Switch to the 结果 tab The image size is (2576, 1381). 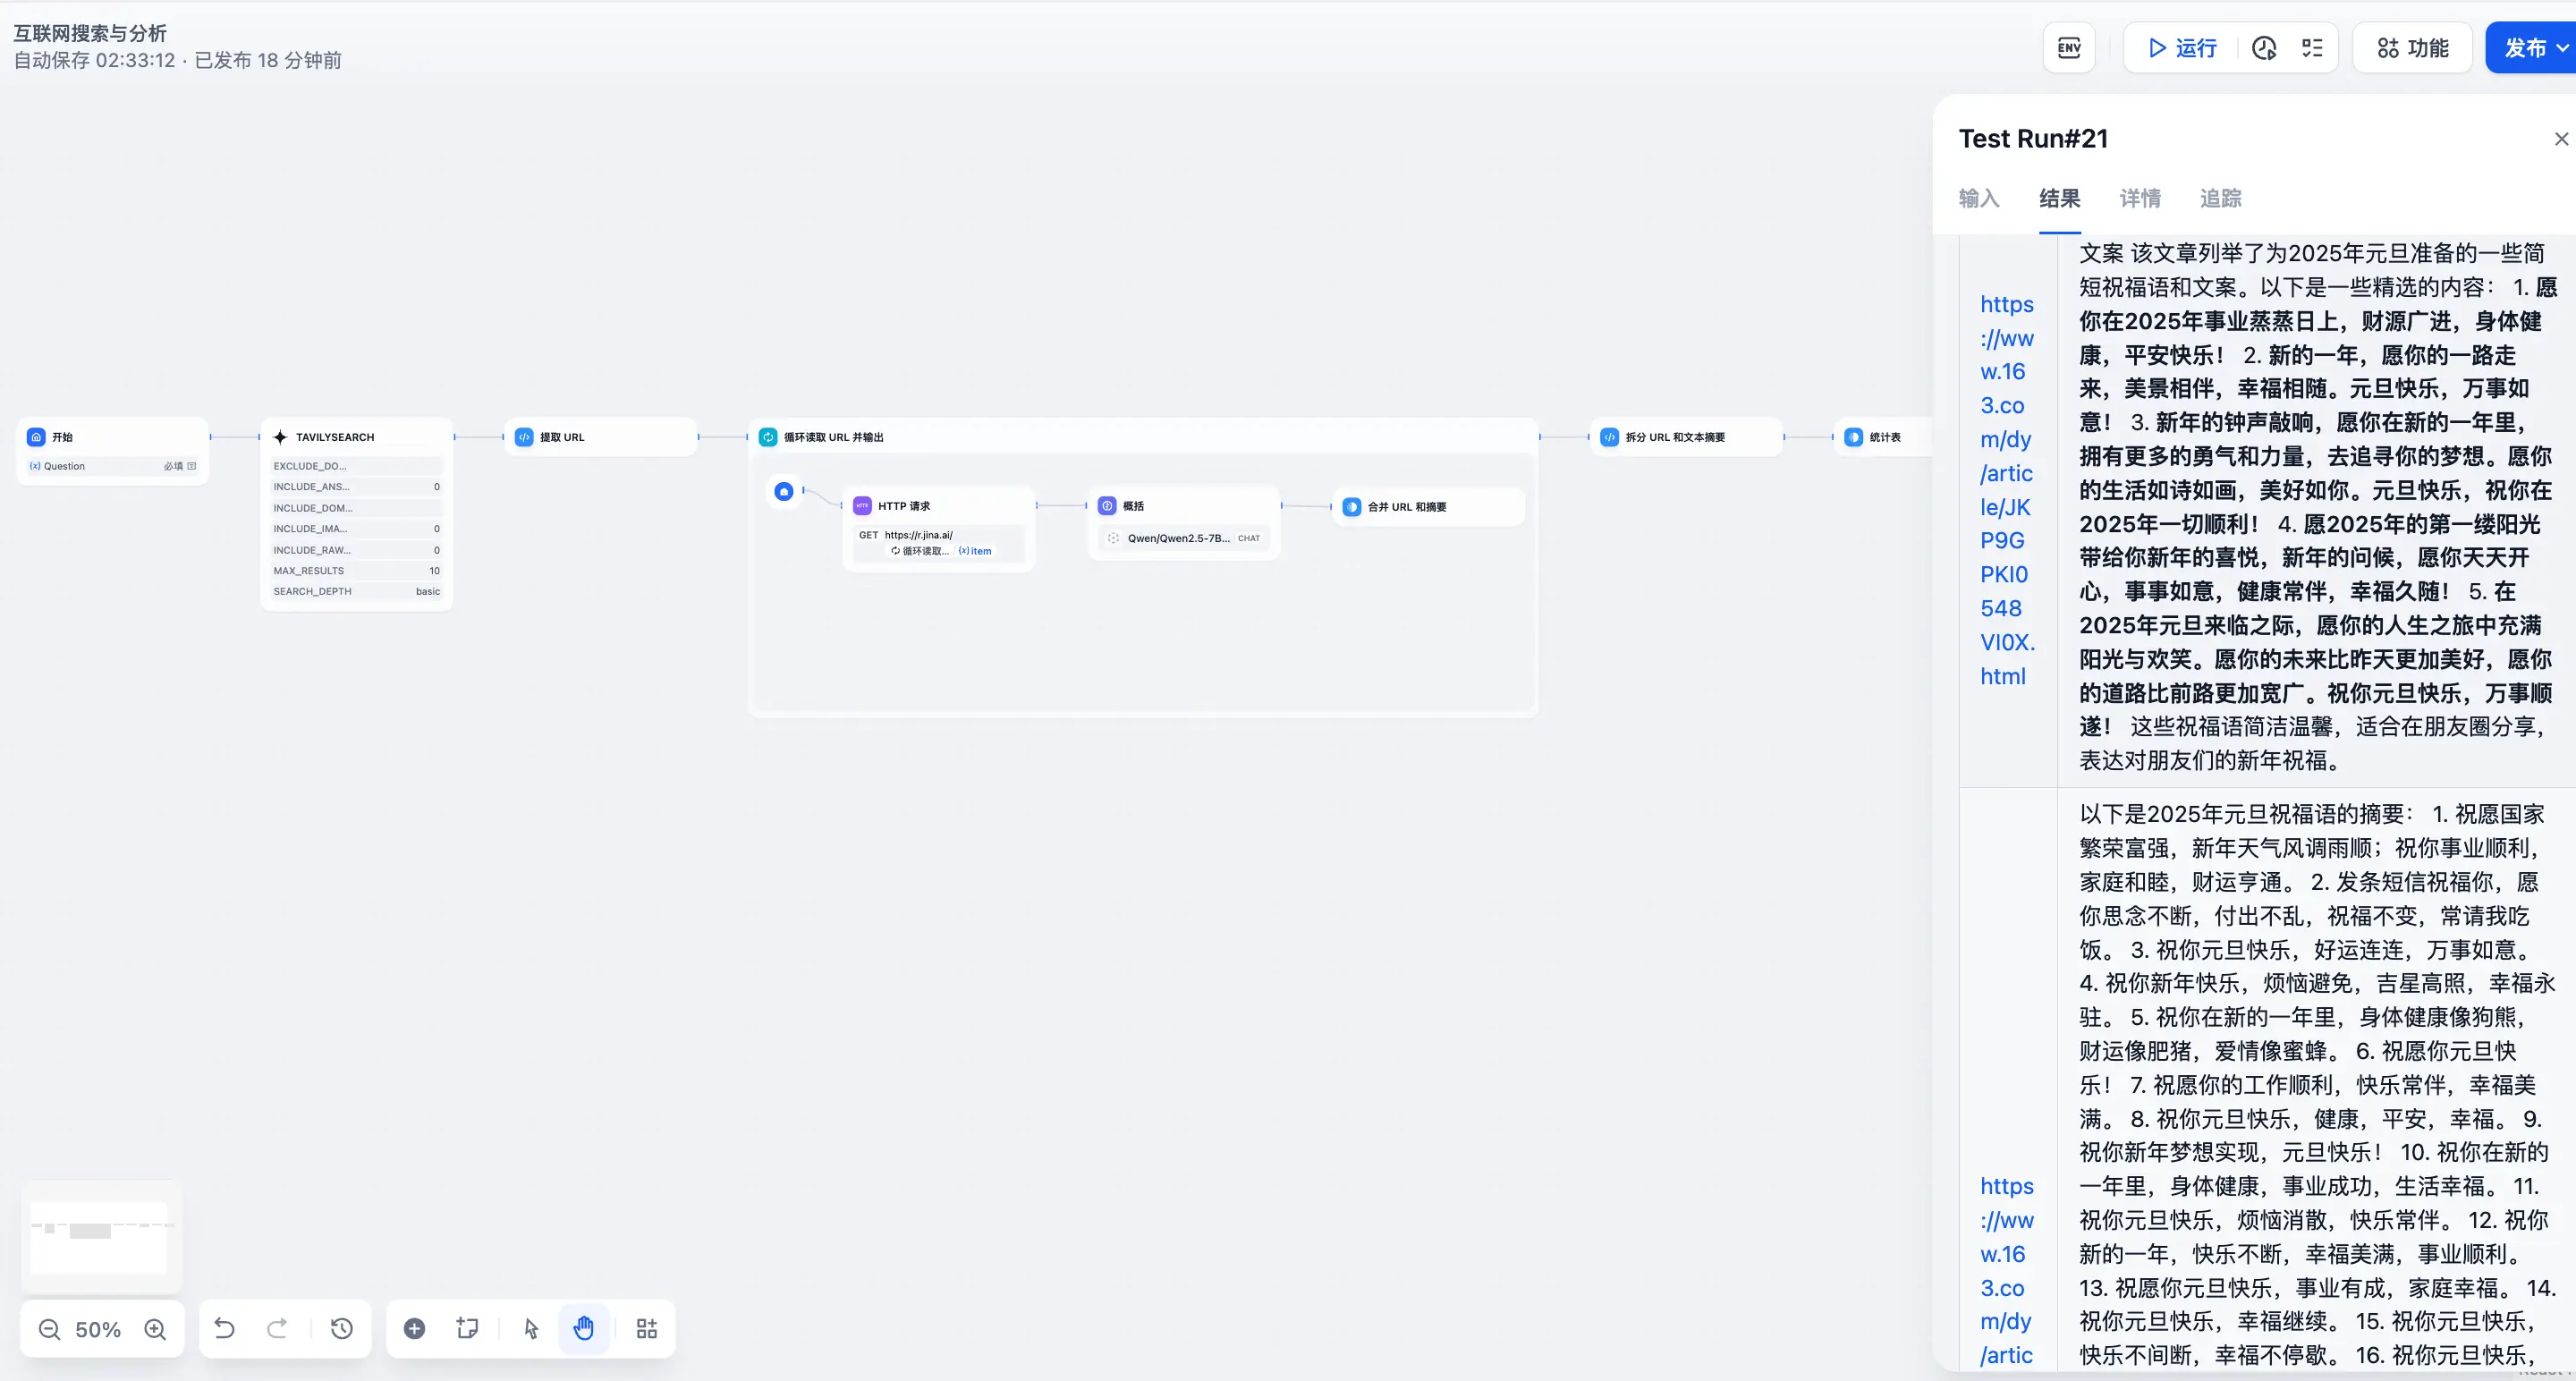(x=2060, y=198)
